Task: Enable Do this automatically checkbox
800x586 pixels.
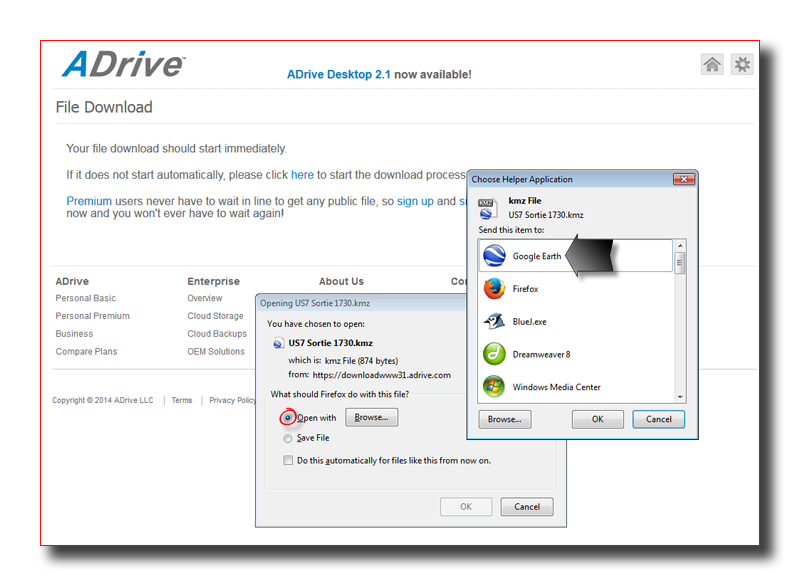Action: click(x=288, y=460)
